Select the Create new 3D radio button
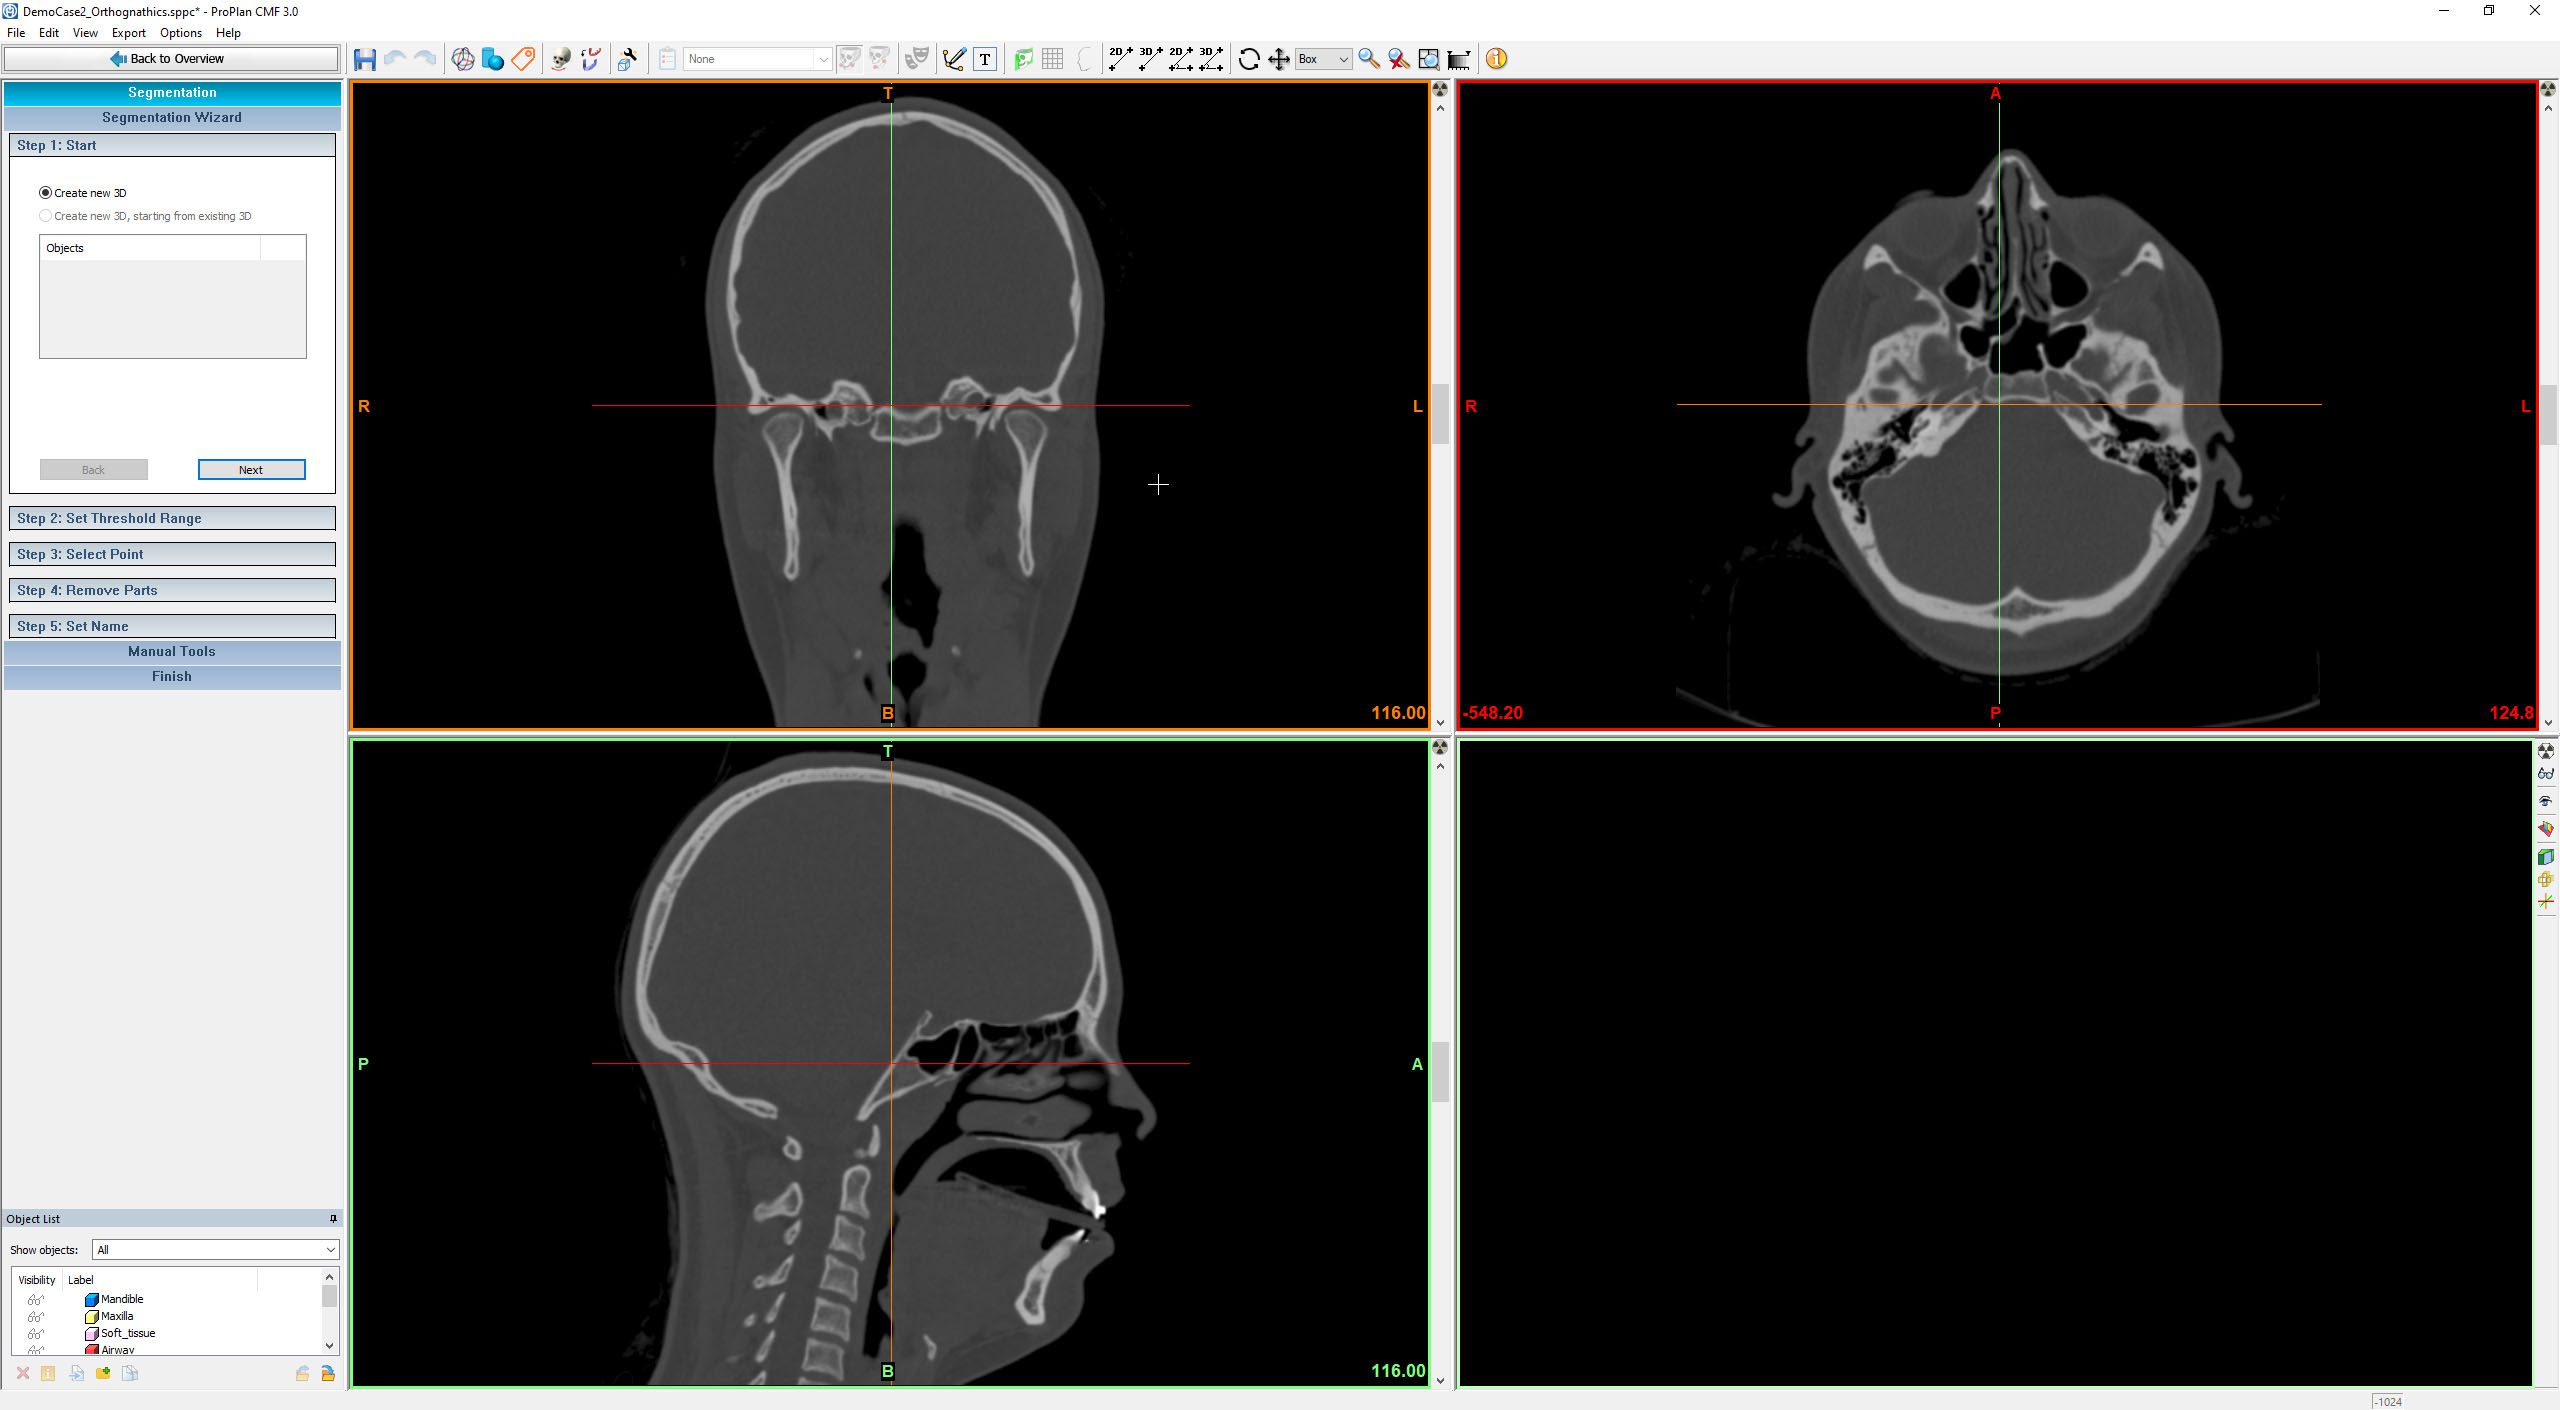 [x=46, y=193]
